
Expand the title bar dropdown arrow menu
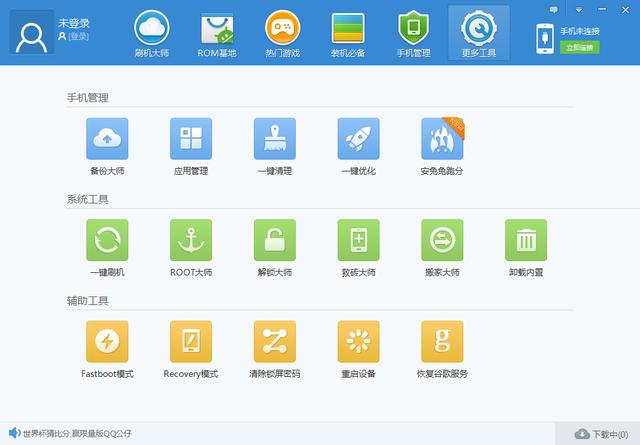pyautogui.click(x=578, y=9)
